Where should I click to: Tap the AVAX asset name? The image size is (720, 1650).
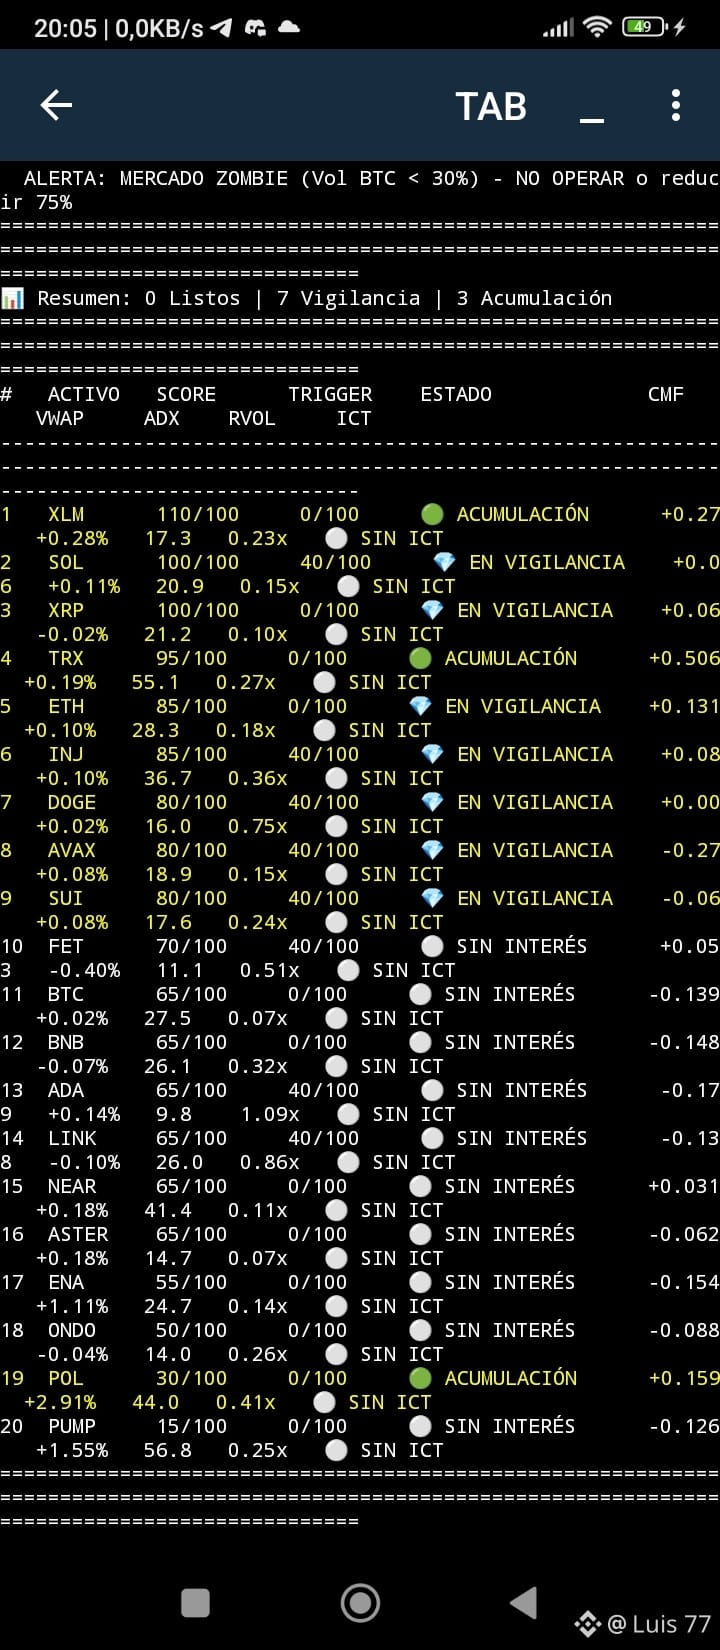[x=72, y=851]
